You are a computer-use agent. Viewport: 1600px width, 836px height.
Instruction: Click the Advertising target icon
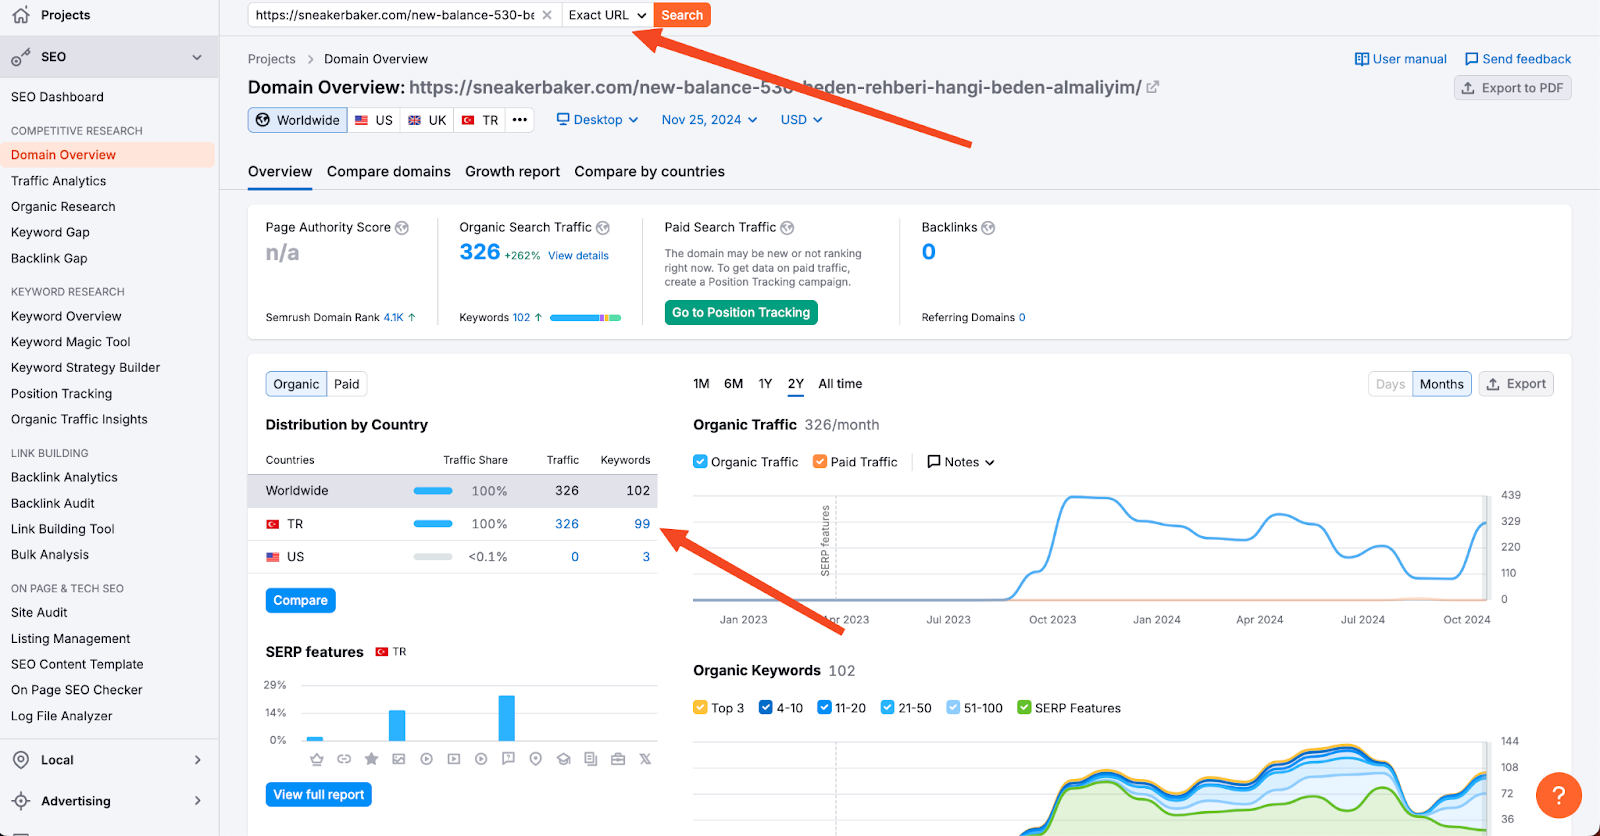21,801
